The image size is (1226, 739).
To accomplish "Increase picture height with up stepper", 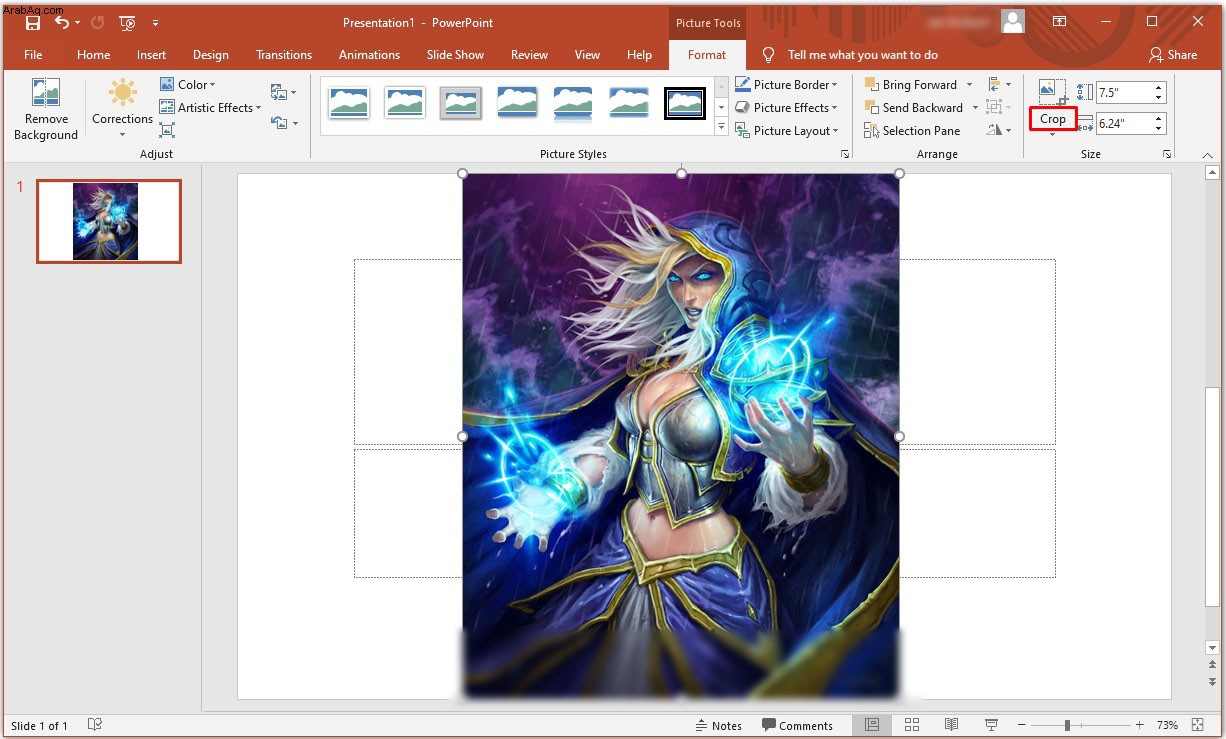I will (1159, 87).
